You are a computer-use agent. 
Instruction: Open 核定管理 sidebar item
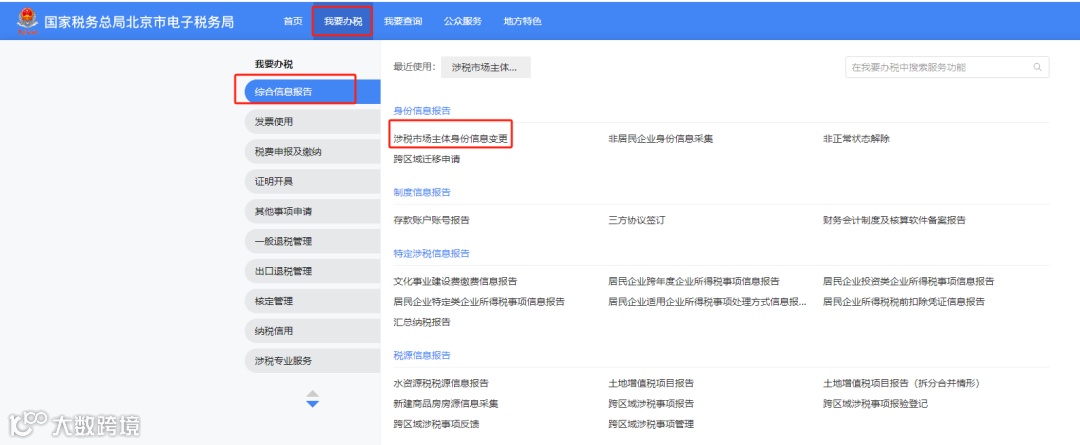point(313,301)
